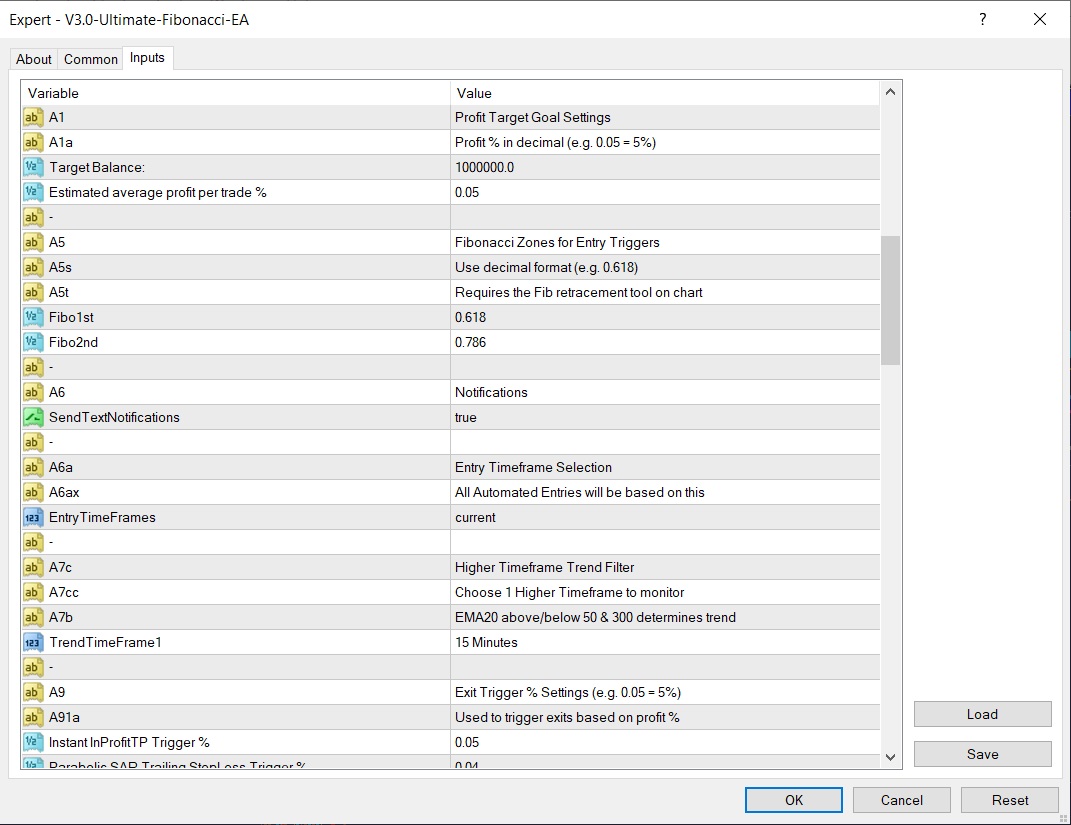Reset inputs with the Reset button
Screen dimensions: 1071x825
pos(1009,800)
